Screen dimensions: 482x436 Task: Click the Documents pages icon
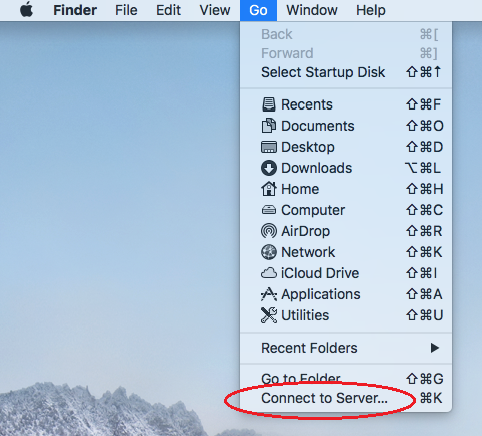[268, 126]
